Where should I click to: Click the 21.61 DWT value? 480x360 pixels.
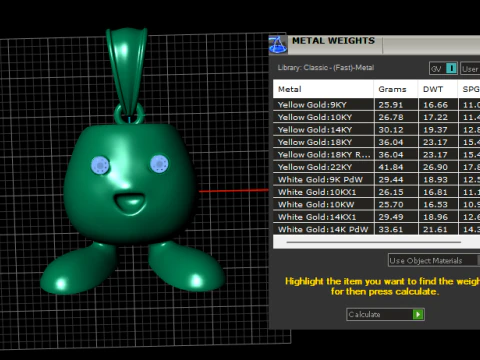click(435, 229)
